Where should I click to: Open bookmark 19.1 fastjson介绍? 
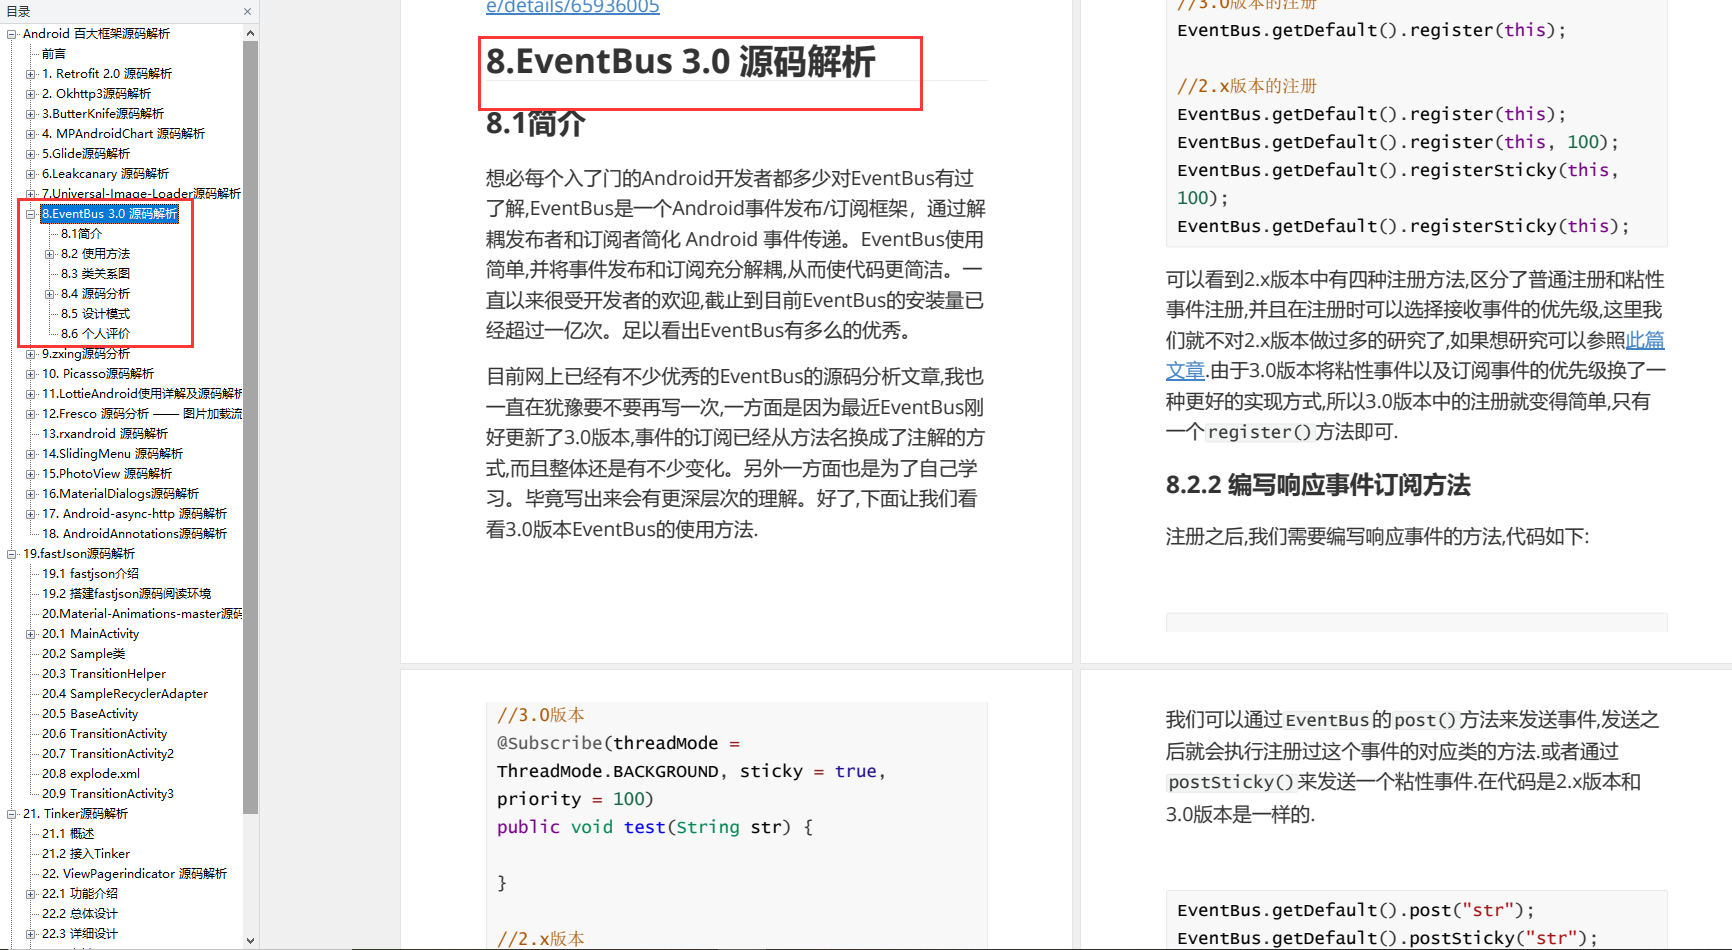90,574
